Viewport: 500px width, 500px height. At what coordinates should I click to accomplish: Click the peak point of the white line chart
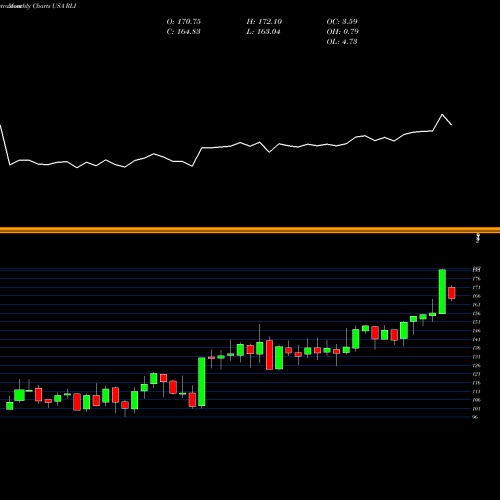point(442,115)
